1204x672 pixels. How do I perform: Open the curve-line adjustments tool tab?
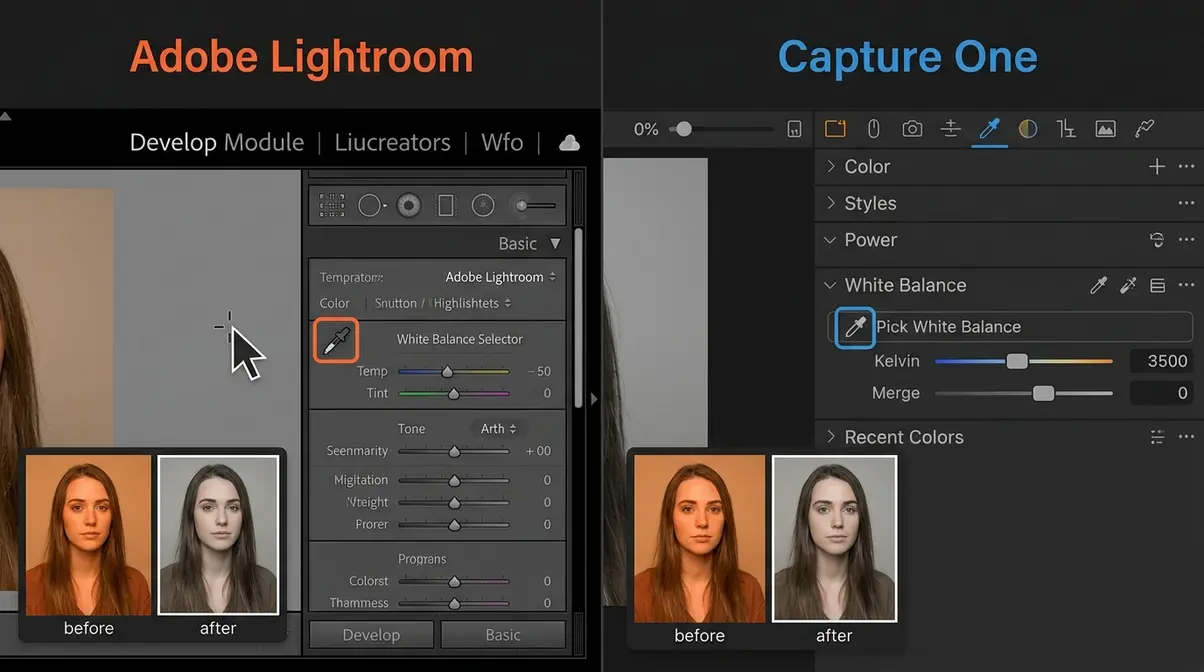coord(1145,129)
